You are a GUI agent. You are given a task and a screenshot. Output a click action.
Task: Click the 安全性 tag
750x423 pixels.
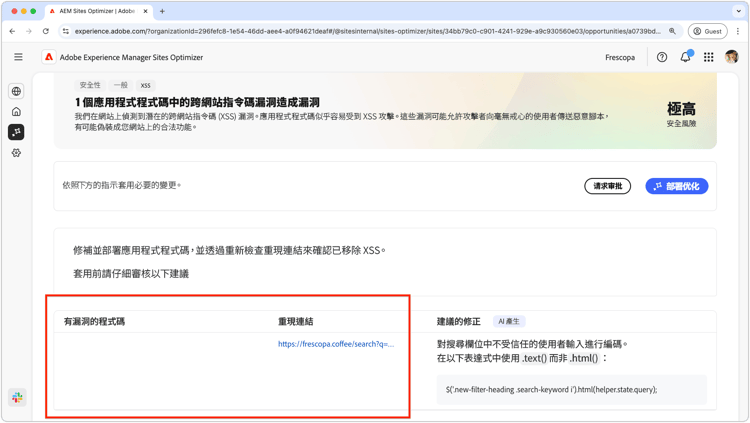pos(90,85)
